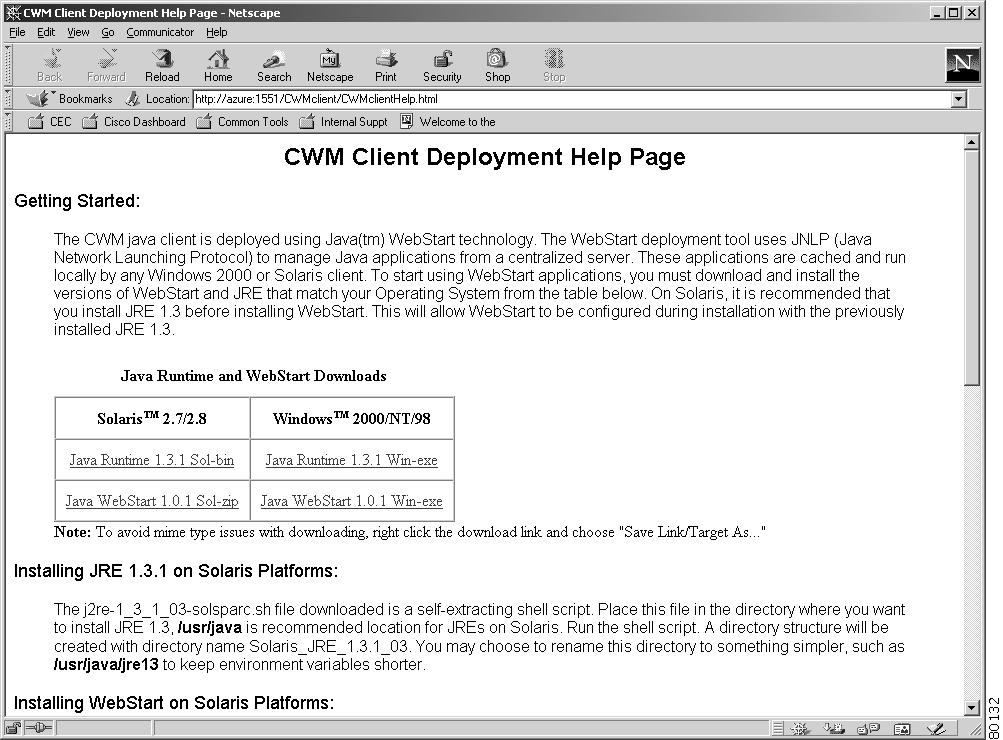The width and height of the screenshot is (1003, 740).
Task: Click the security lock icon in status bar
Action: coord(13,728)
